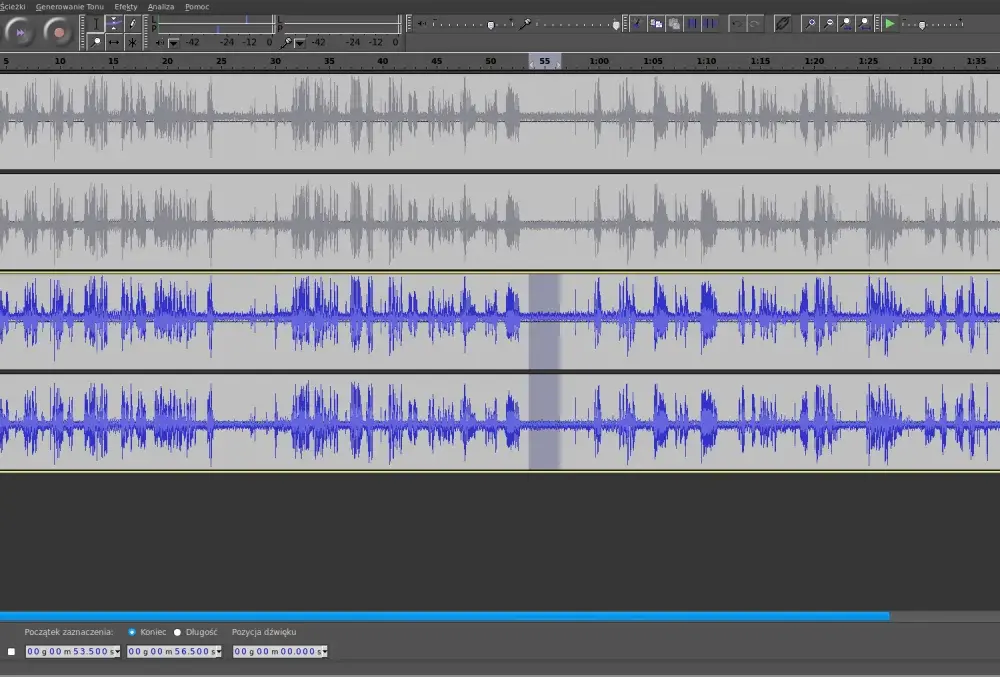Select the Time Shift arrows tool
1000x677 pixels.
coord(114,42)
